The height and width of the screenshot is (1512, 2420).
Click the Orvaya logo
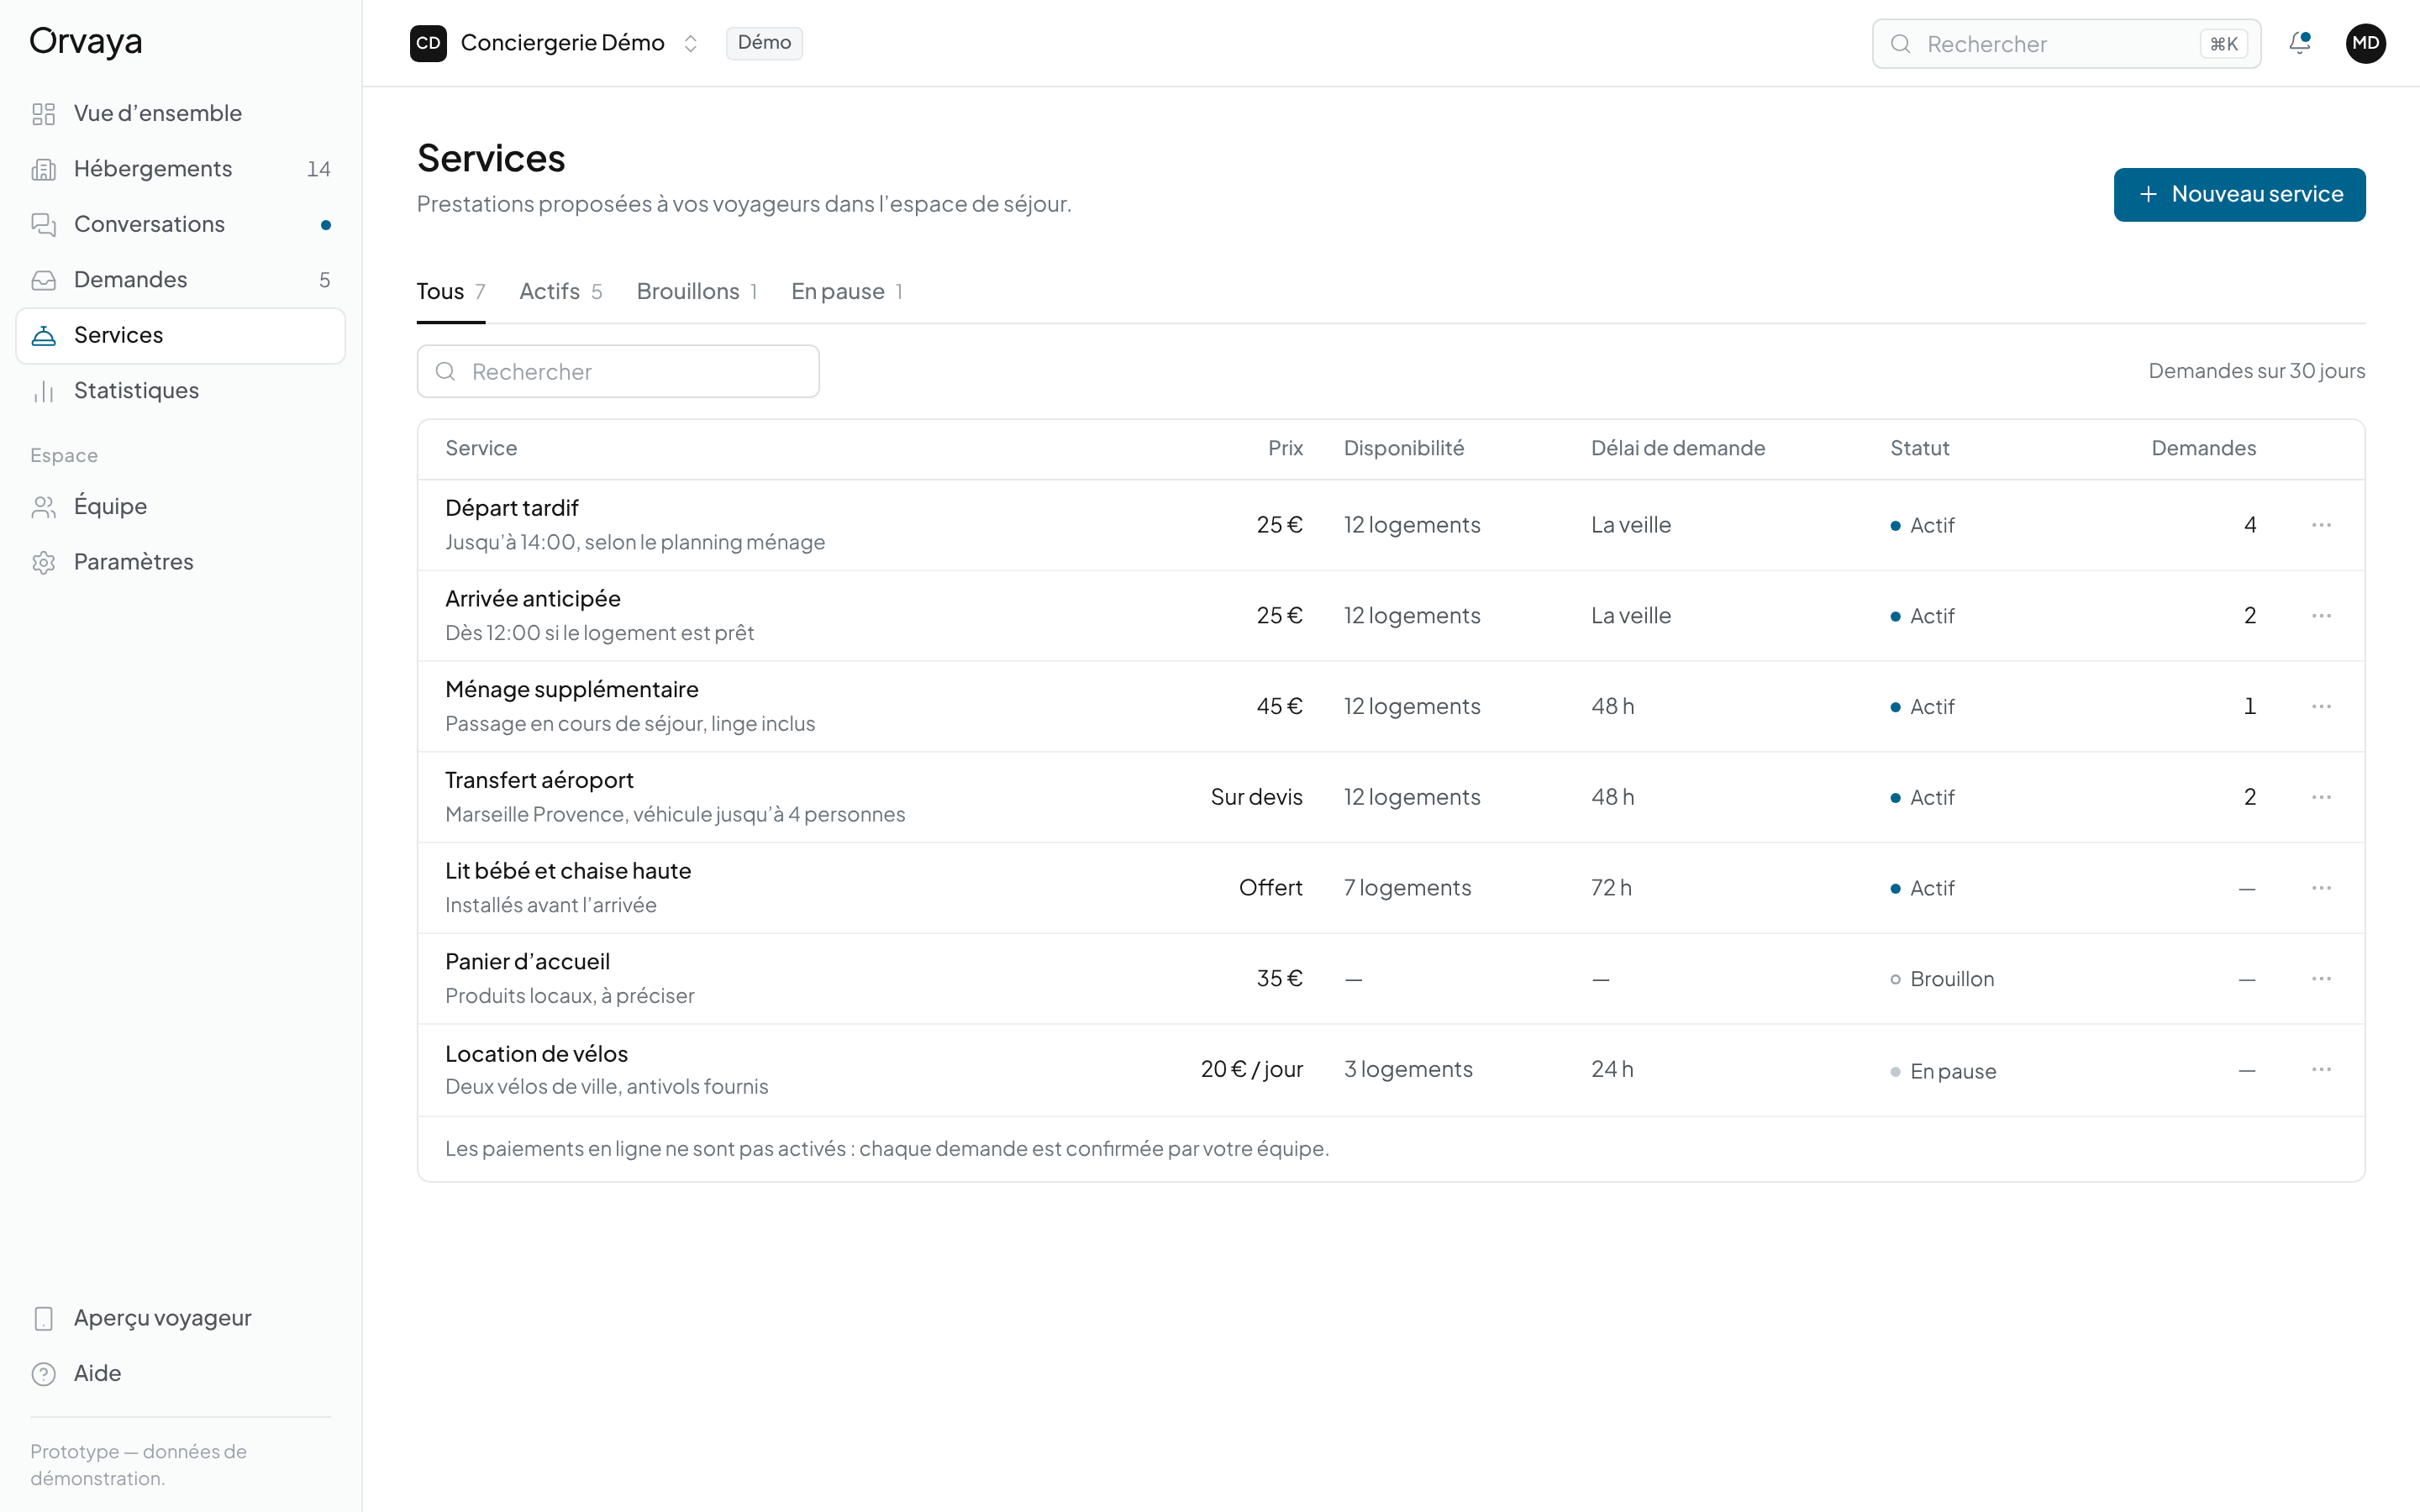pyautogui.click(x=86, y=41)
